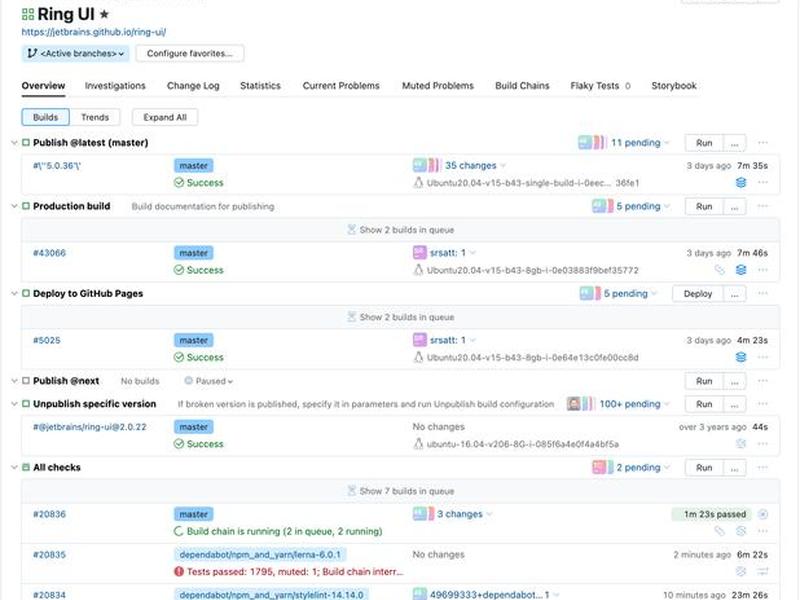Show 2 builds in queue under Production build

tap(401, 230)
